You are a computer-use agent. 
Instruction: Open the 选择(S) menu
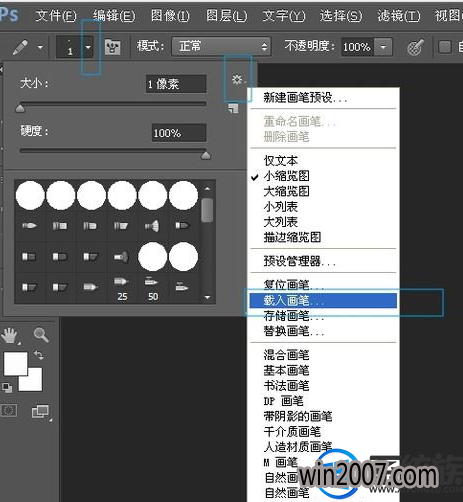341,16
